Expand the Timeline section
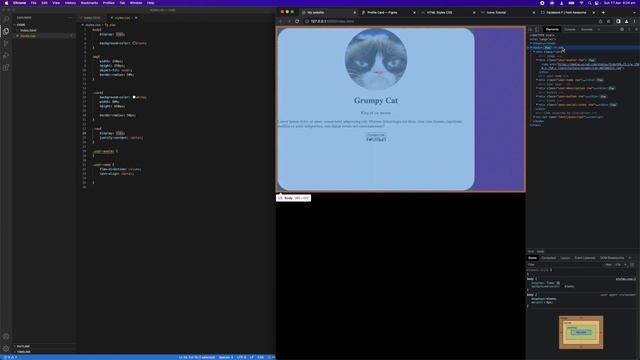Screen dimensions: 640x360 coord(23,352)
